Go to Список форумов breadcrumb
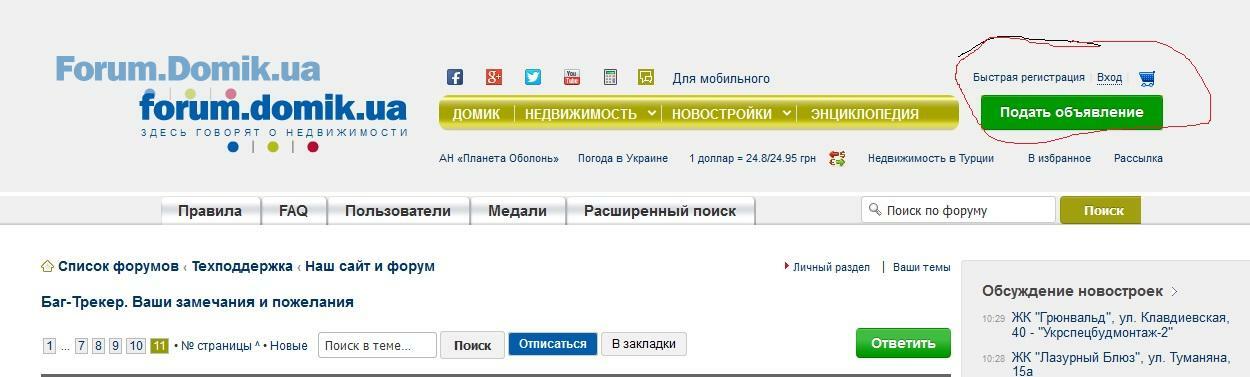This screenshot has width=1250, height=377. pyautogui.click(x=118, y=266)
